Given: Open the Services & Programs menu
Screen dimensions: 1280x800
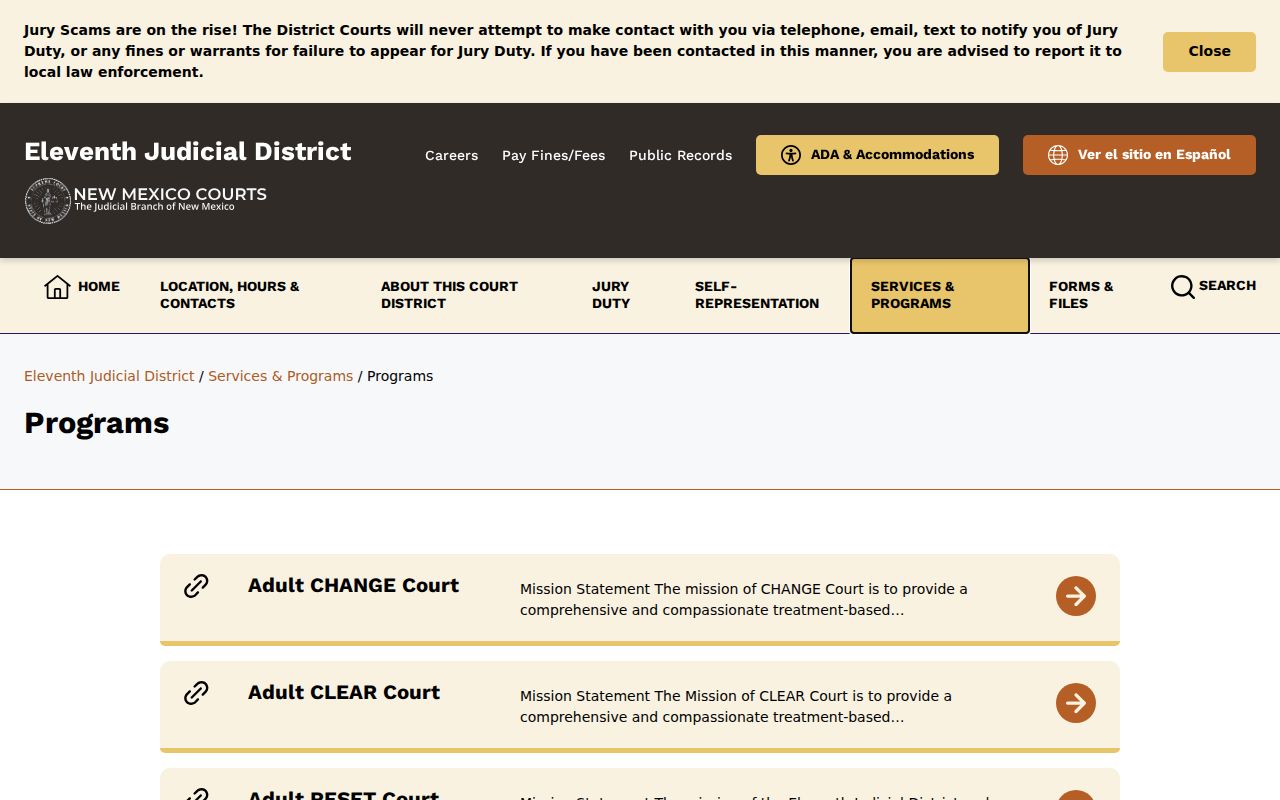Looking at the screenshot, I should pyautogui.click(x=940, y=295).
